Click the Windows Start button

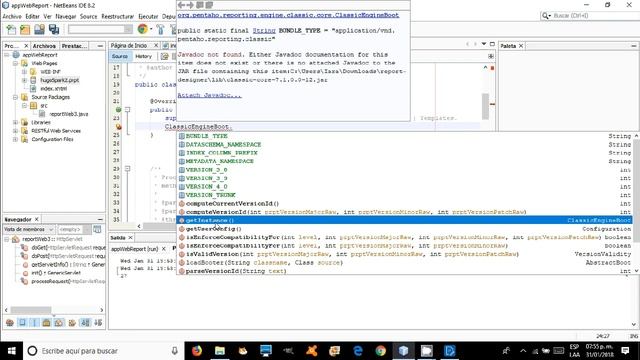click(x=11, y=351)
